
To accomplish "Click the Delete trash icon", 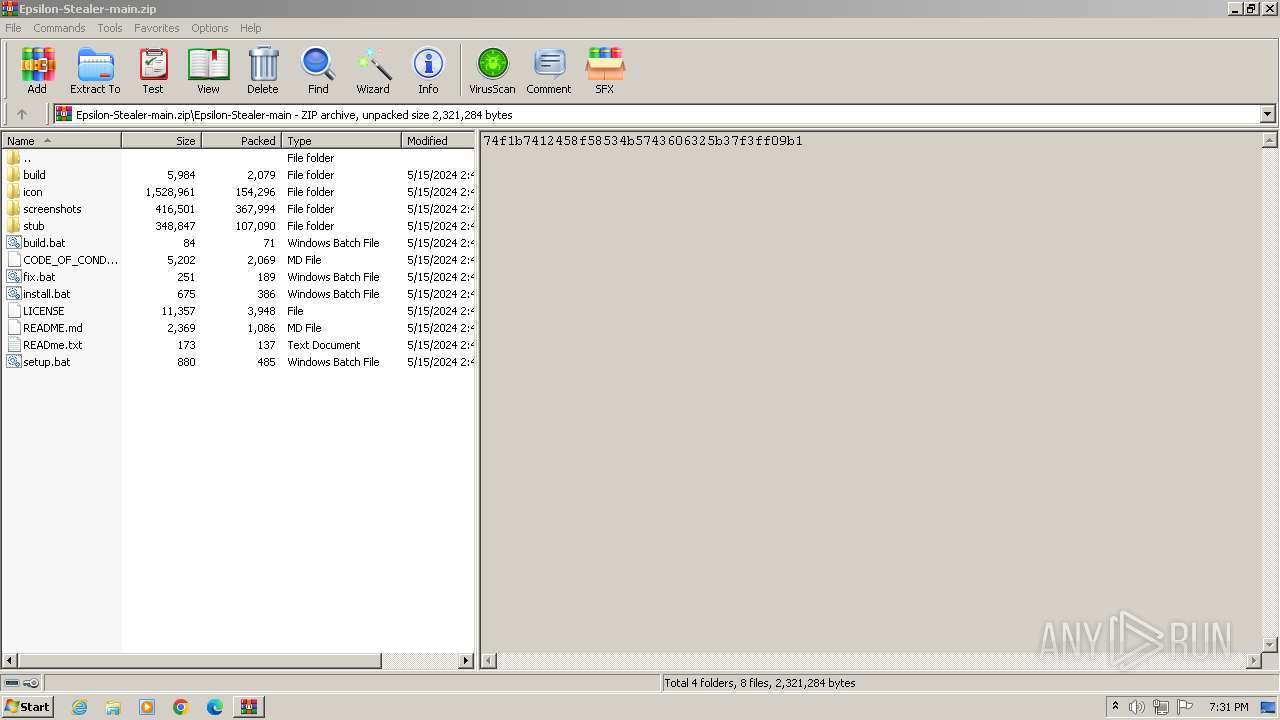I will [x=263, y=70].
